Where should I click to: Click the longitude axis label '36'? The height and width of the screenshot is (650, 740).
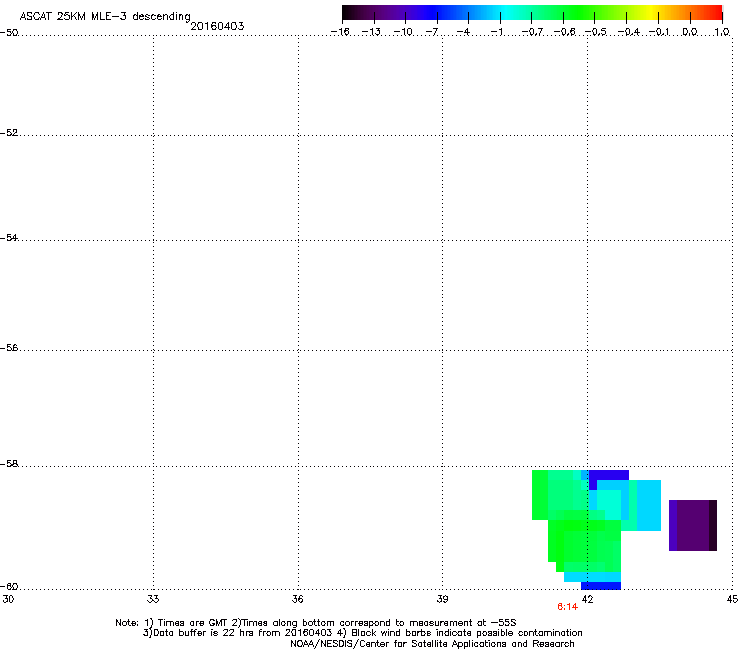tap(298, 599)
